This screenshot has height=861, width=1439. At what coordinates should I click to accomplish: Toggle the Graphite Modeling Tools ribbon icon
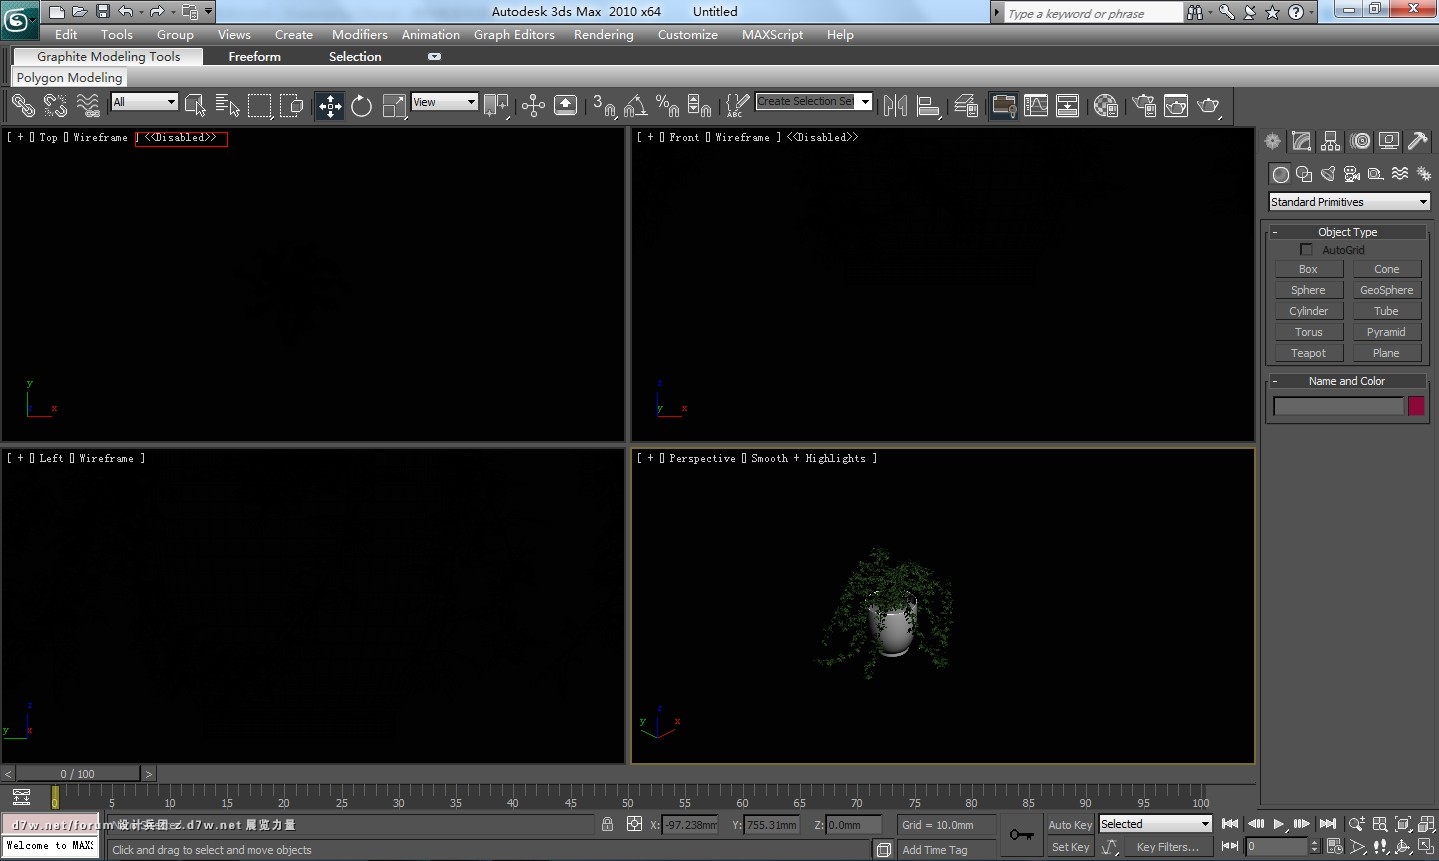[1003, 105]
